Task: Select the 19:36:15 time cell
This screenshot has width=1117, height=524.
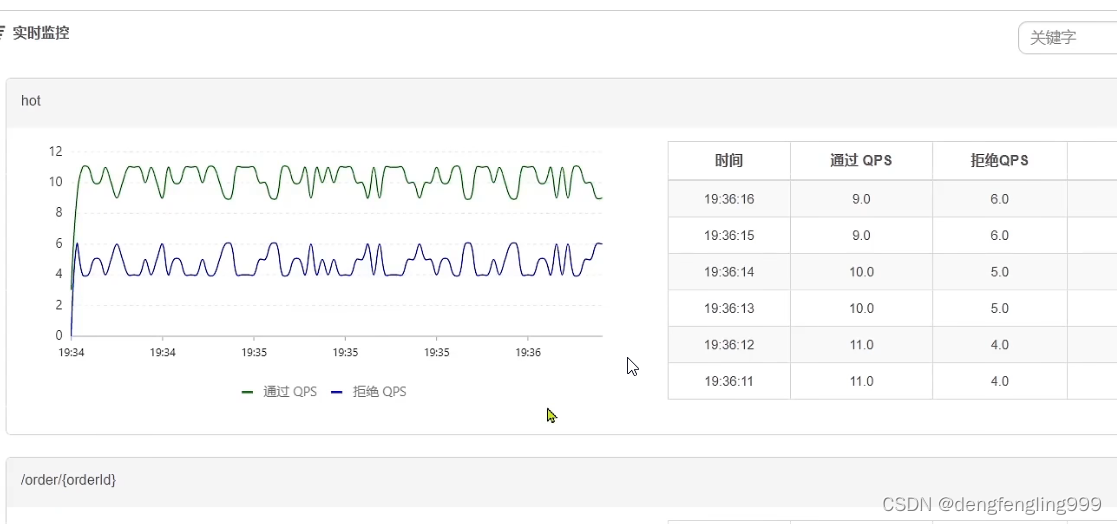Action: click(x=729, y=236)
